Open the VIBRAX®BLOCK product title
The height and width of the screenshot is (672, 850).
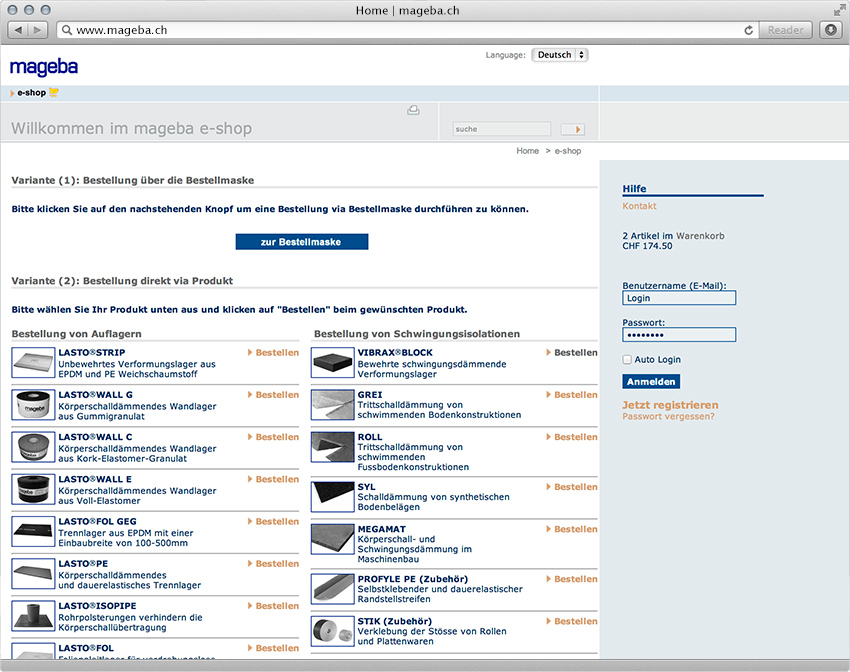[x=395, y=352]
